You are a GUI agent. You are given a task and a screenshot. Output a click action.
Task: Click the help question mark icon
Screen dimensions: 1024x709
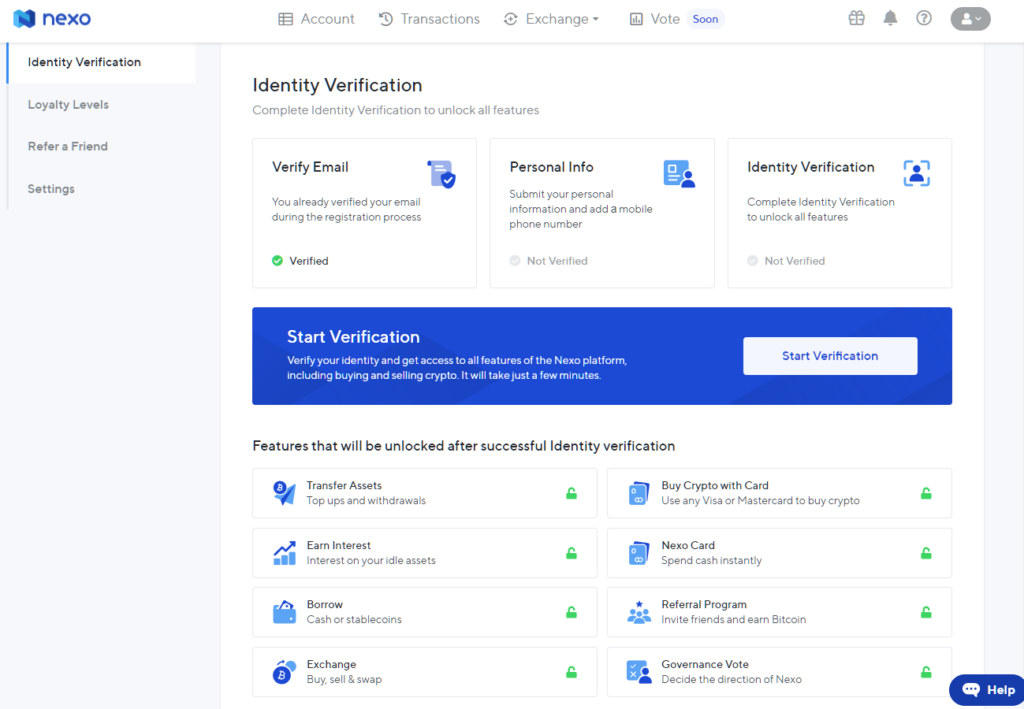(x=923, y=18)
